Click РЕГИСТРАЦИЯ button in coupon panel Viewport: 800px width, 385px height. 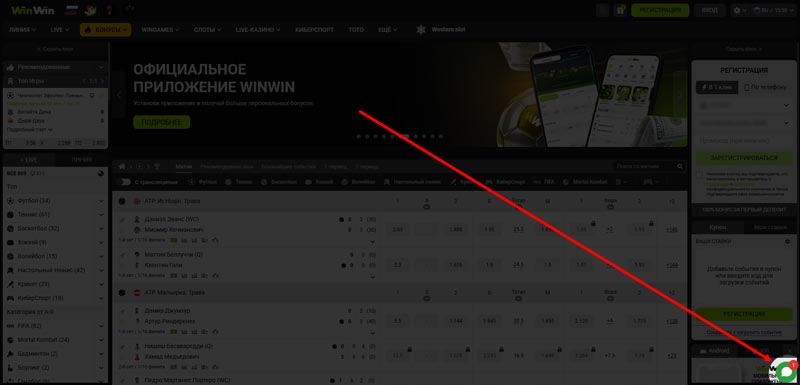(x=744, y=314)
